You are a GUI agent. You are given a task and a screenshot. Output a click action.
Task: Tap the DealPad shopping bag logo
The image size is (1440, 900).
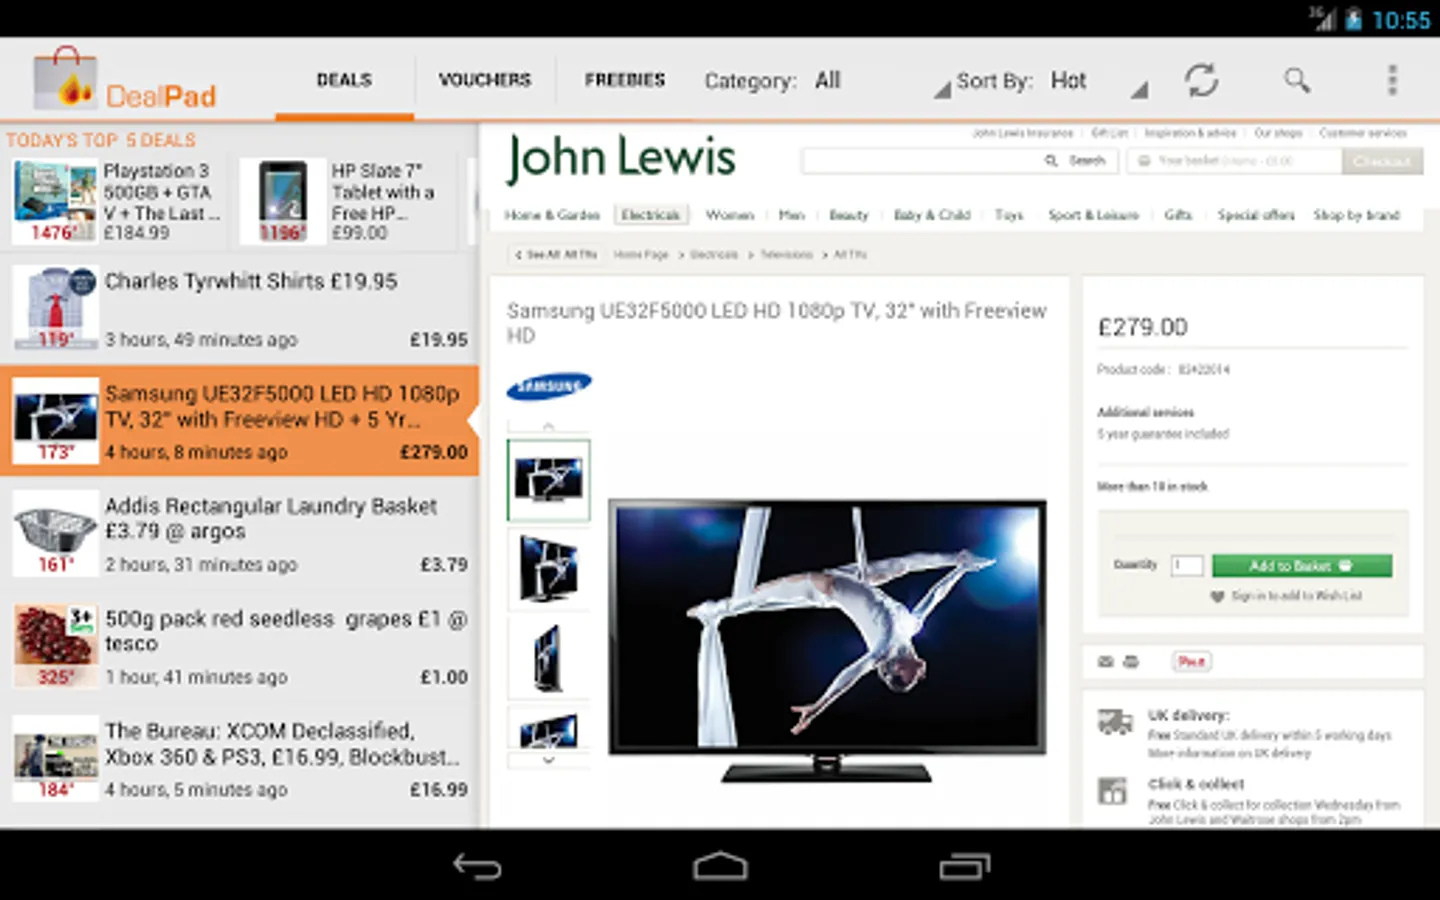(x=66, y=79)
